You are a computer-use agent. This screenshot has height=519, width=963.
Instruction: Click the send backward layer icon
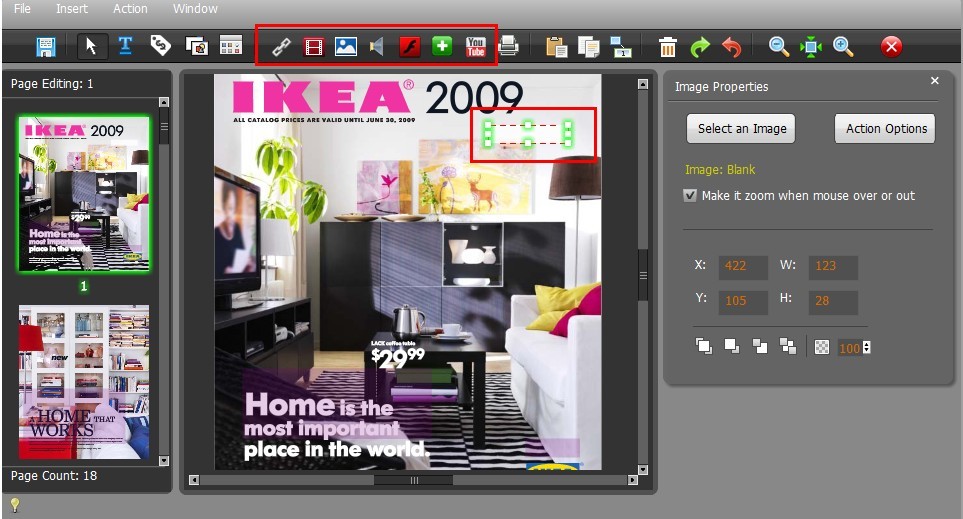pos(760,346)
